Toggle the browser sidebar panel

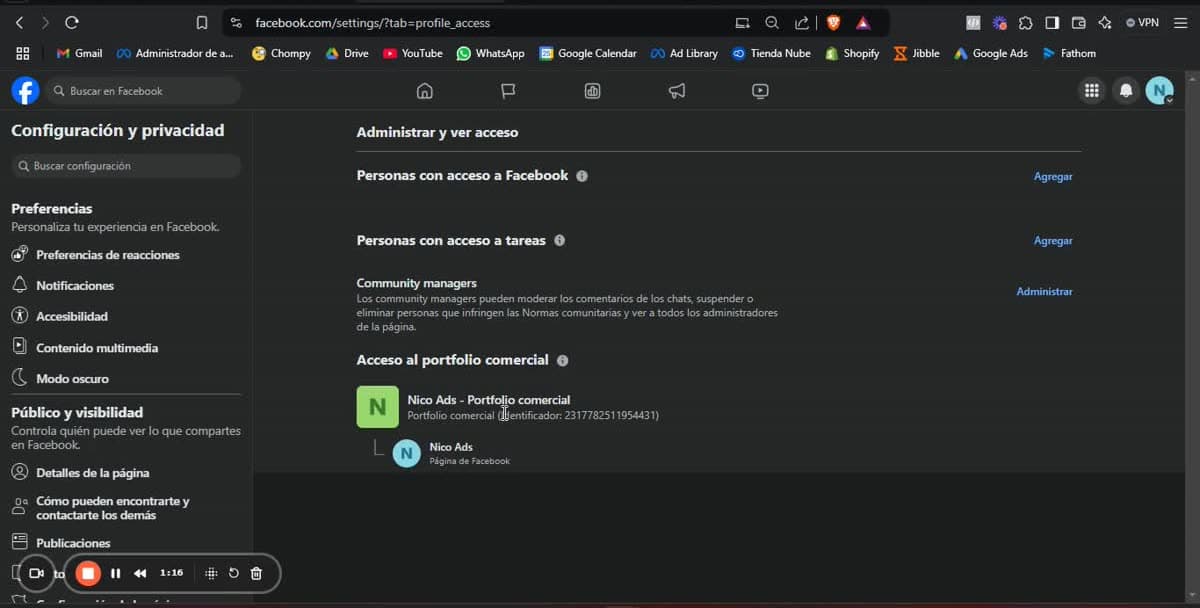click(x=1052, y=22)
